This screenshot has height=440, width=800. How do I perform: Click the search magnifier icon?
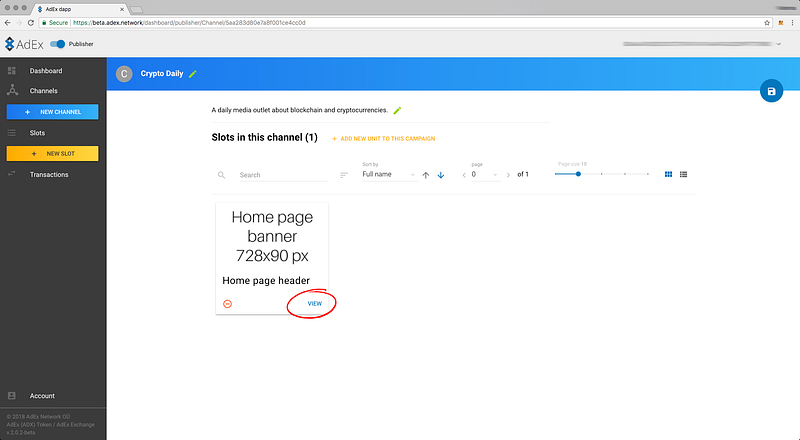click(221, 175)
